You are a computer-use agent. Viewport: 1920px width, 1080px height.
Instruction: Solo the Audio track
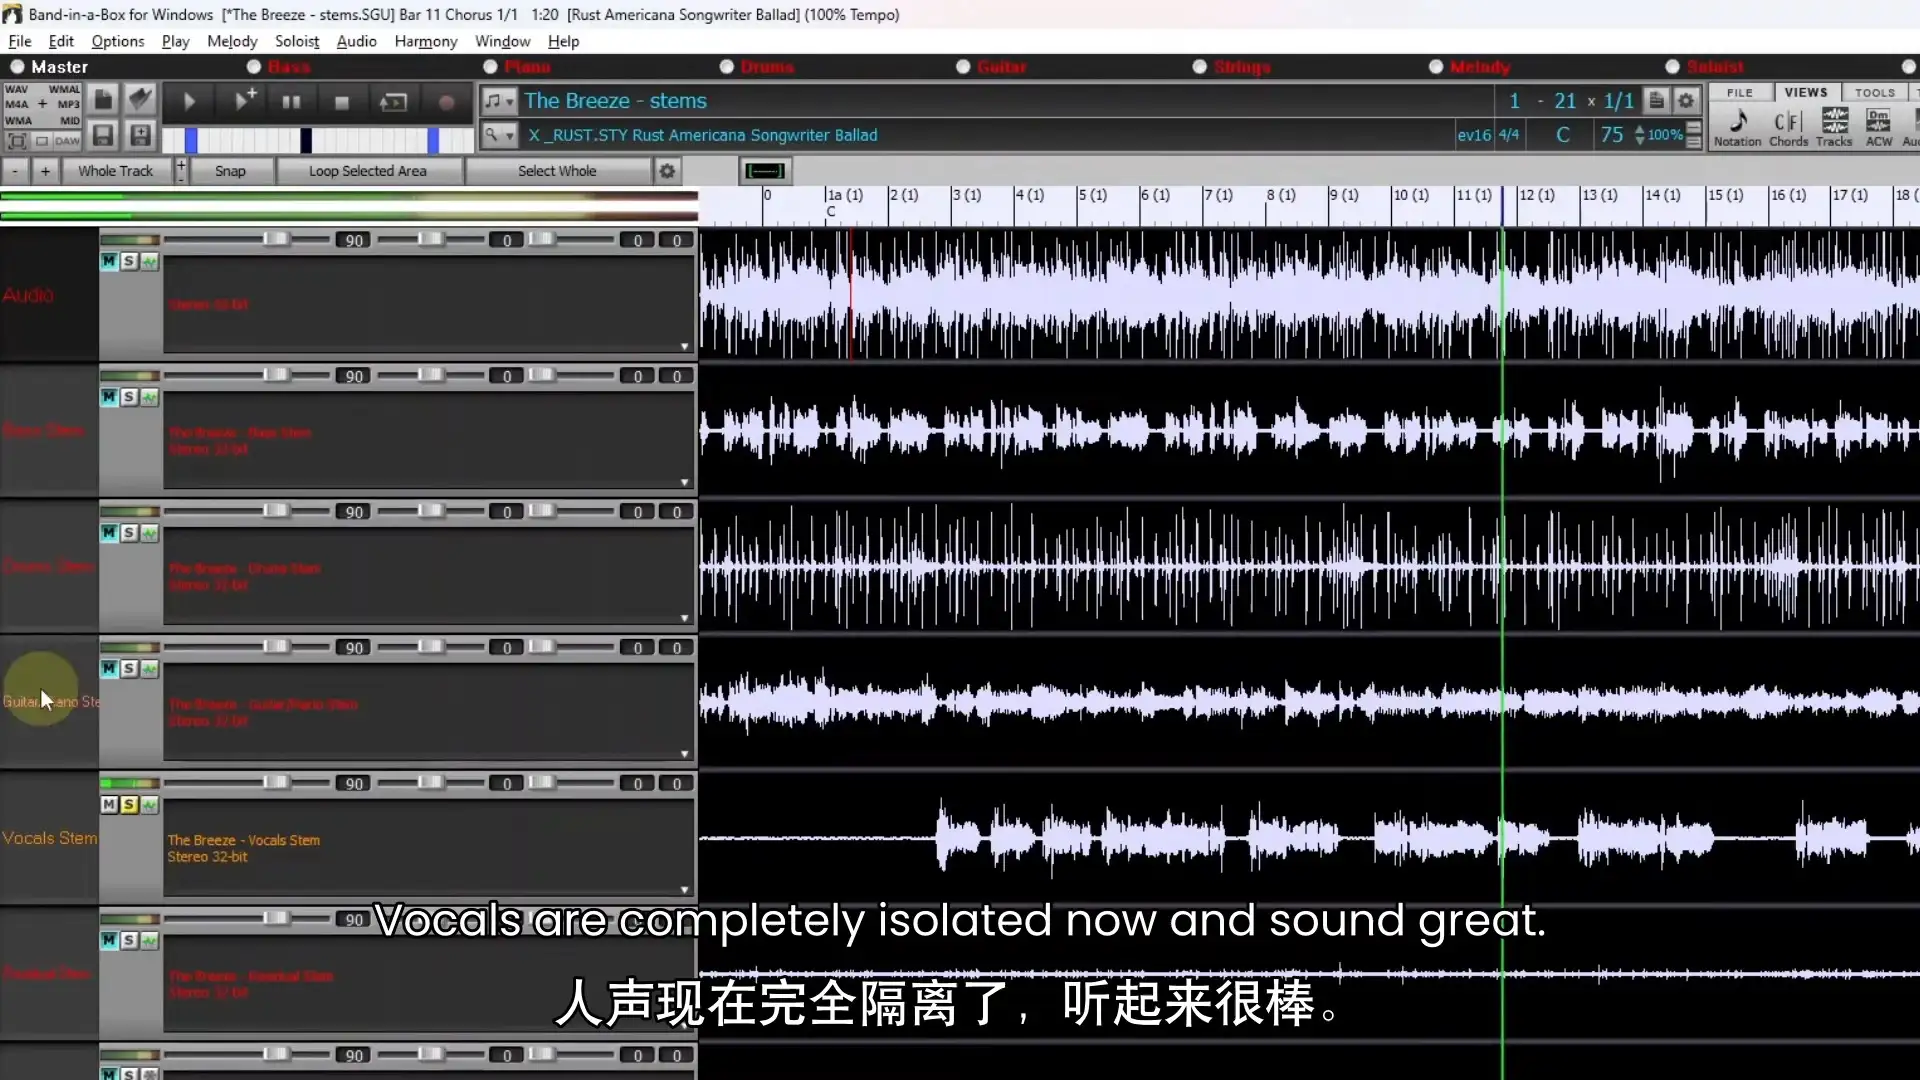128,260
